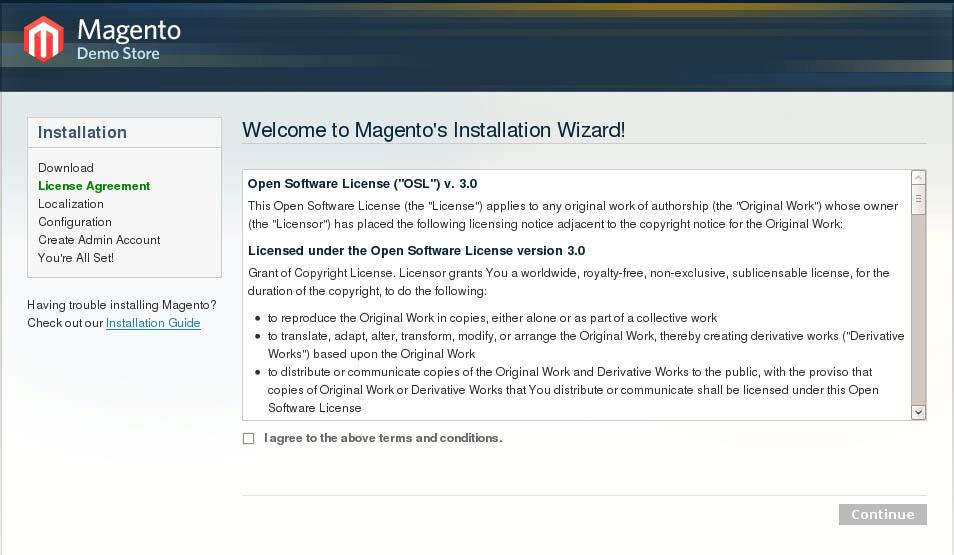Open the Installation Guide link
954x555 pixels.
pyautogui.click(x=153, y=323)
